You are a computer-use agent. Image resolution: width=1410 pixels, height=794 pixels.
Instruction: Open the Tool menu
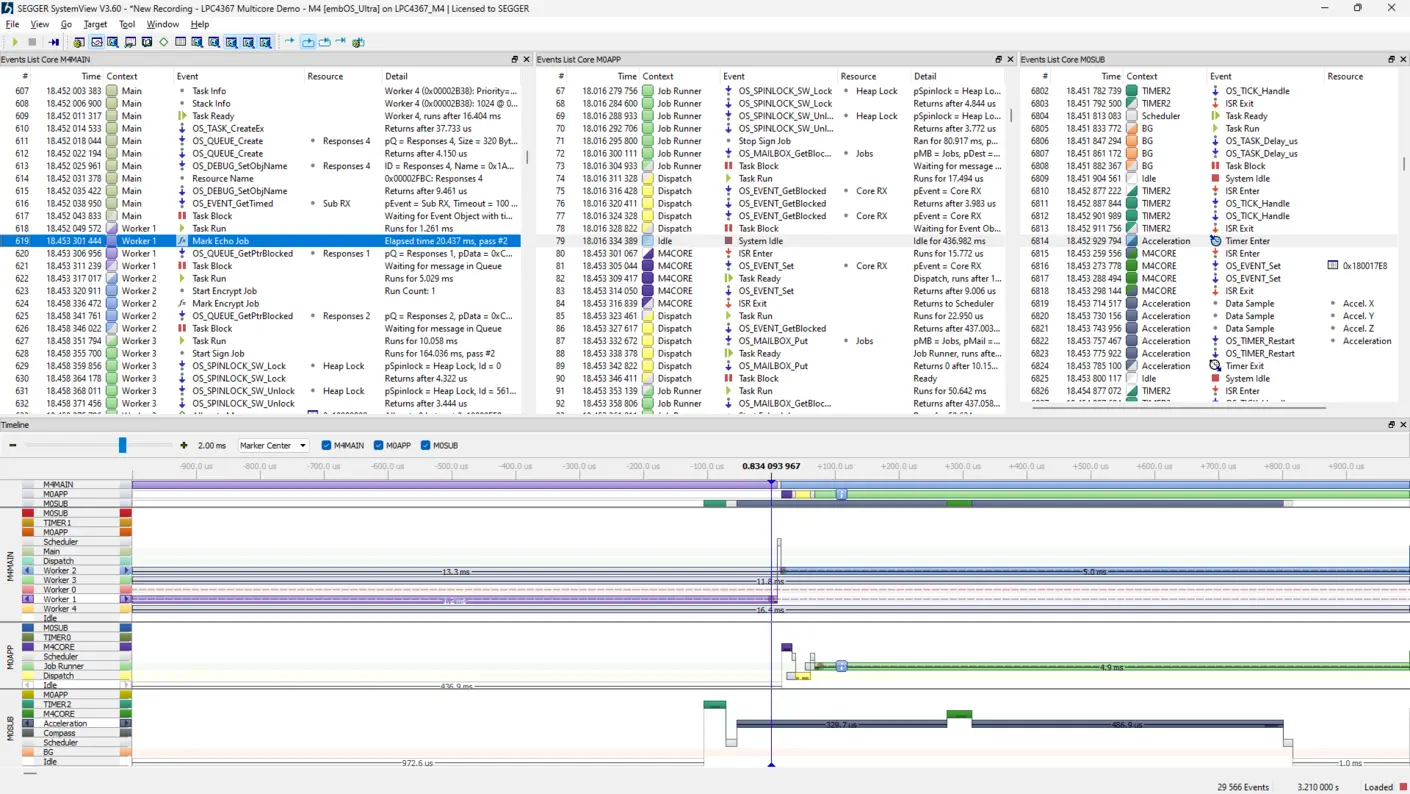pos(126,24)
